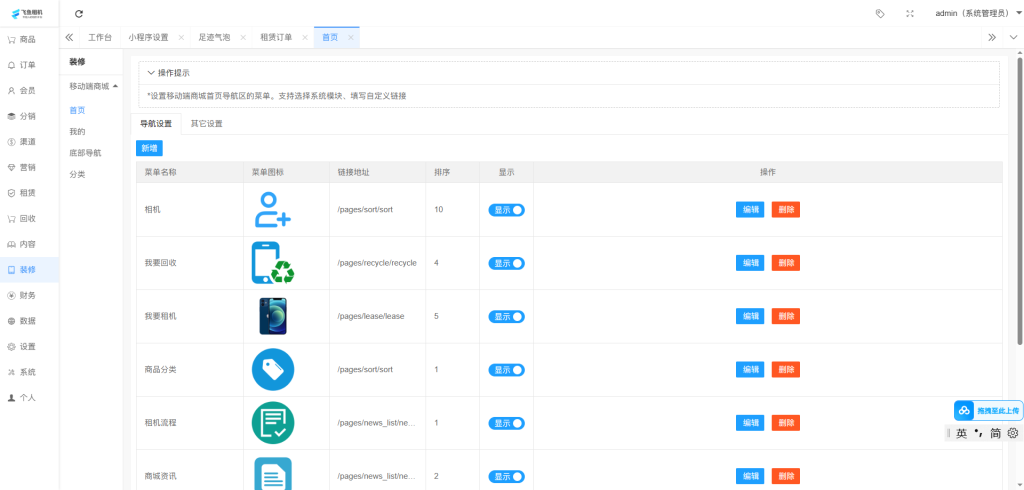This screenshot has width=1024, height=490.
Task: Open 回收 in the left sidebar
Action: 29,219
